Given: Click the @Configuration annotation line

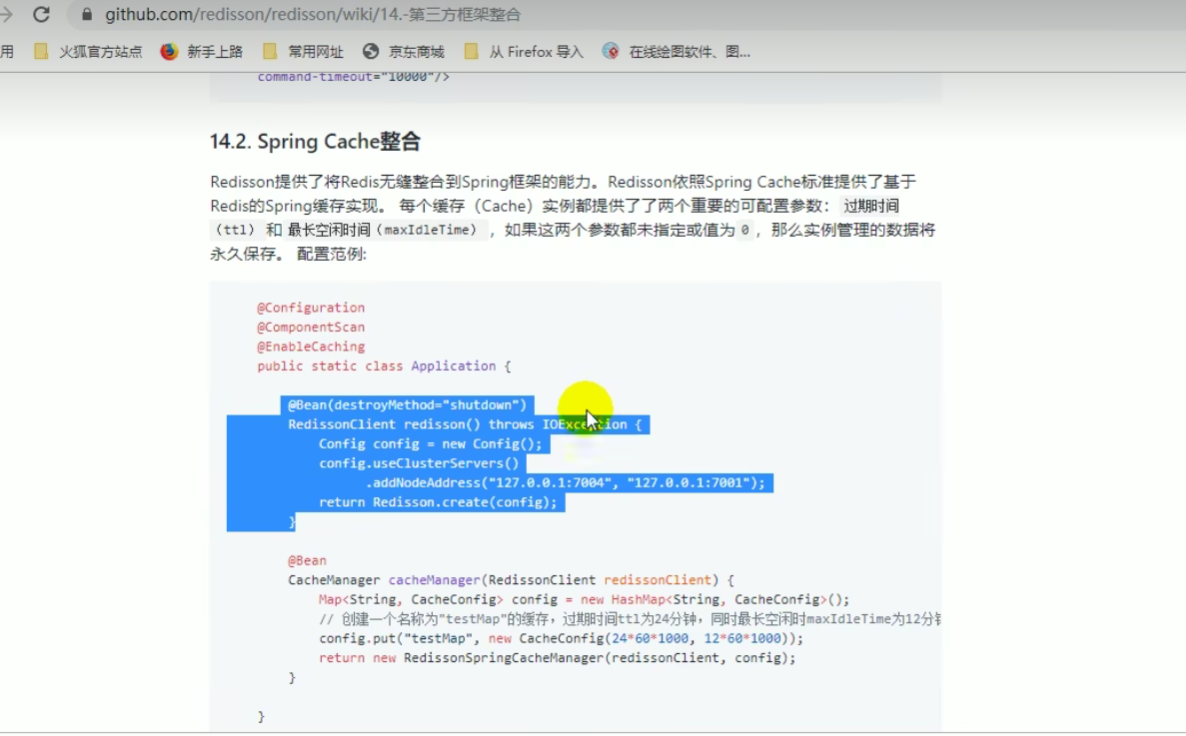Looking at the screenshot, I should point(311,308).
